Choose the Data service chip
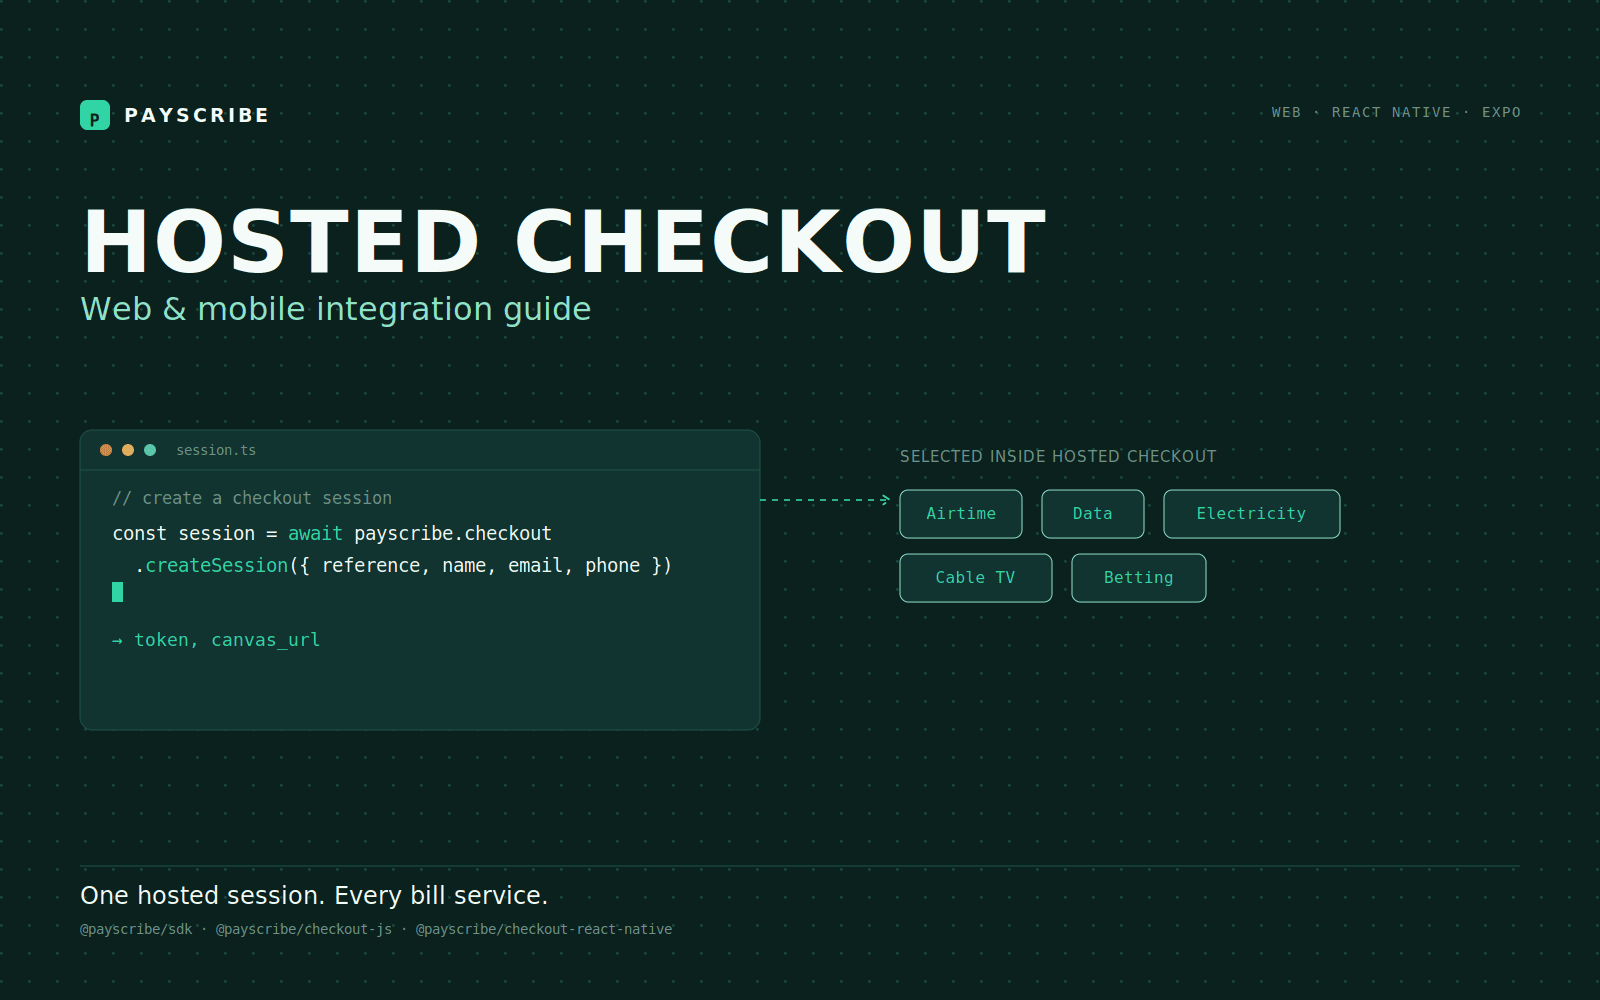This screenshot has height=1000, width=1600. pyautogui.click(x=1093, y=514)
